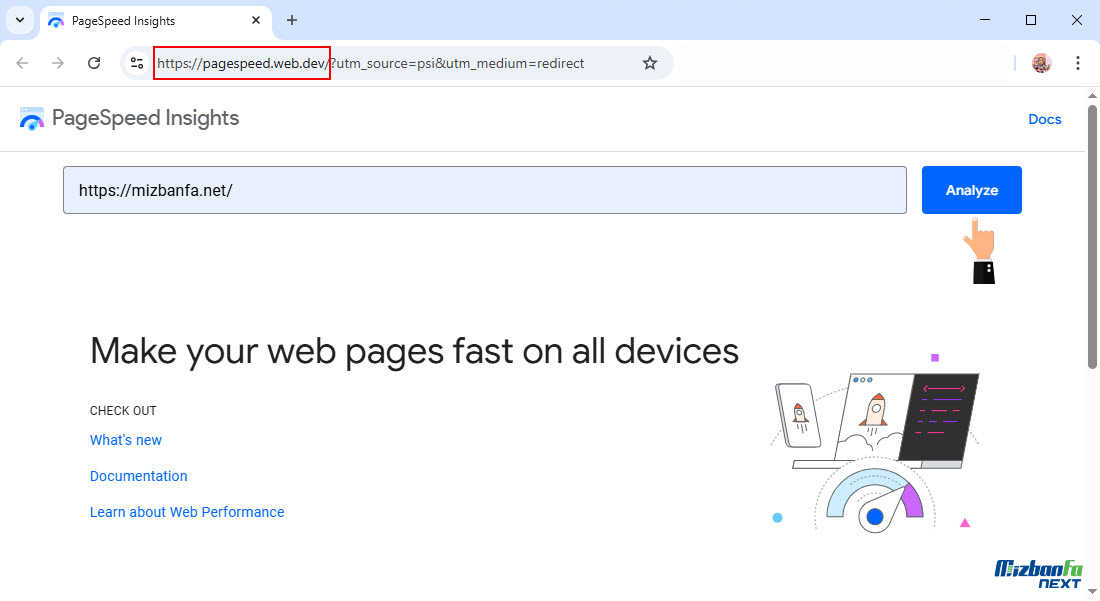Bookmark this page with the star icon

650,63
